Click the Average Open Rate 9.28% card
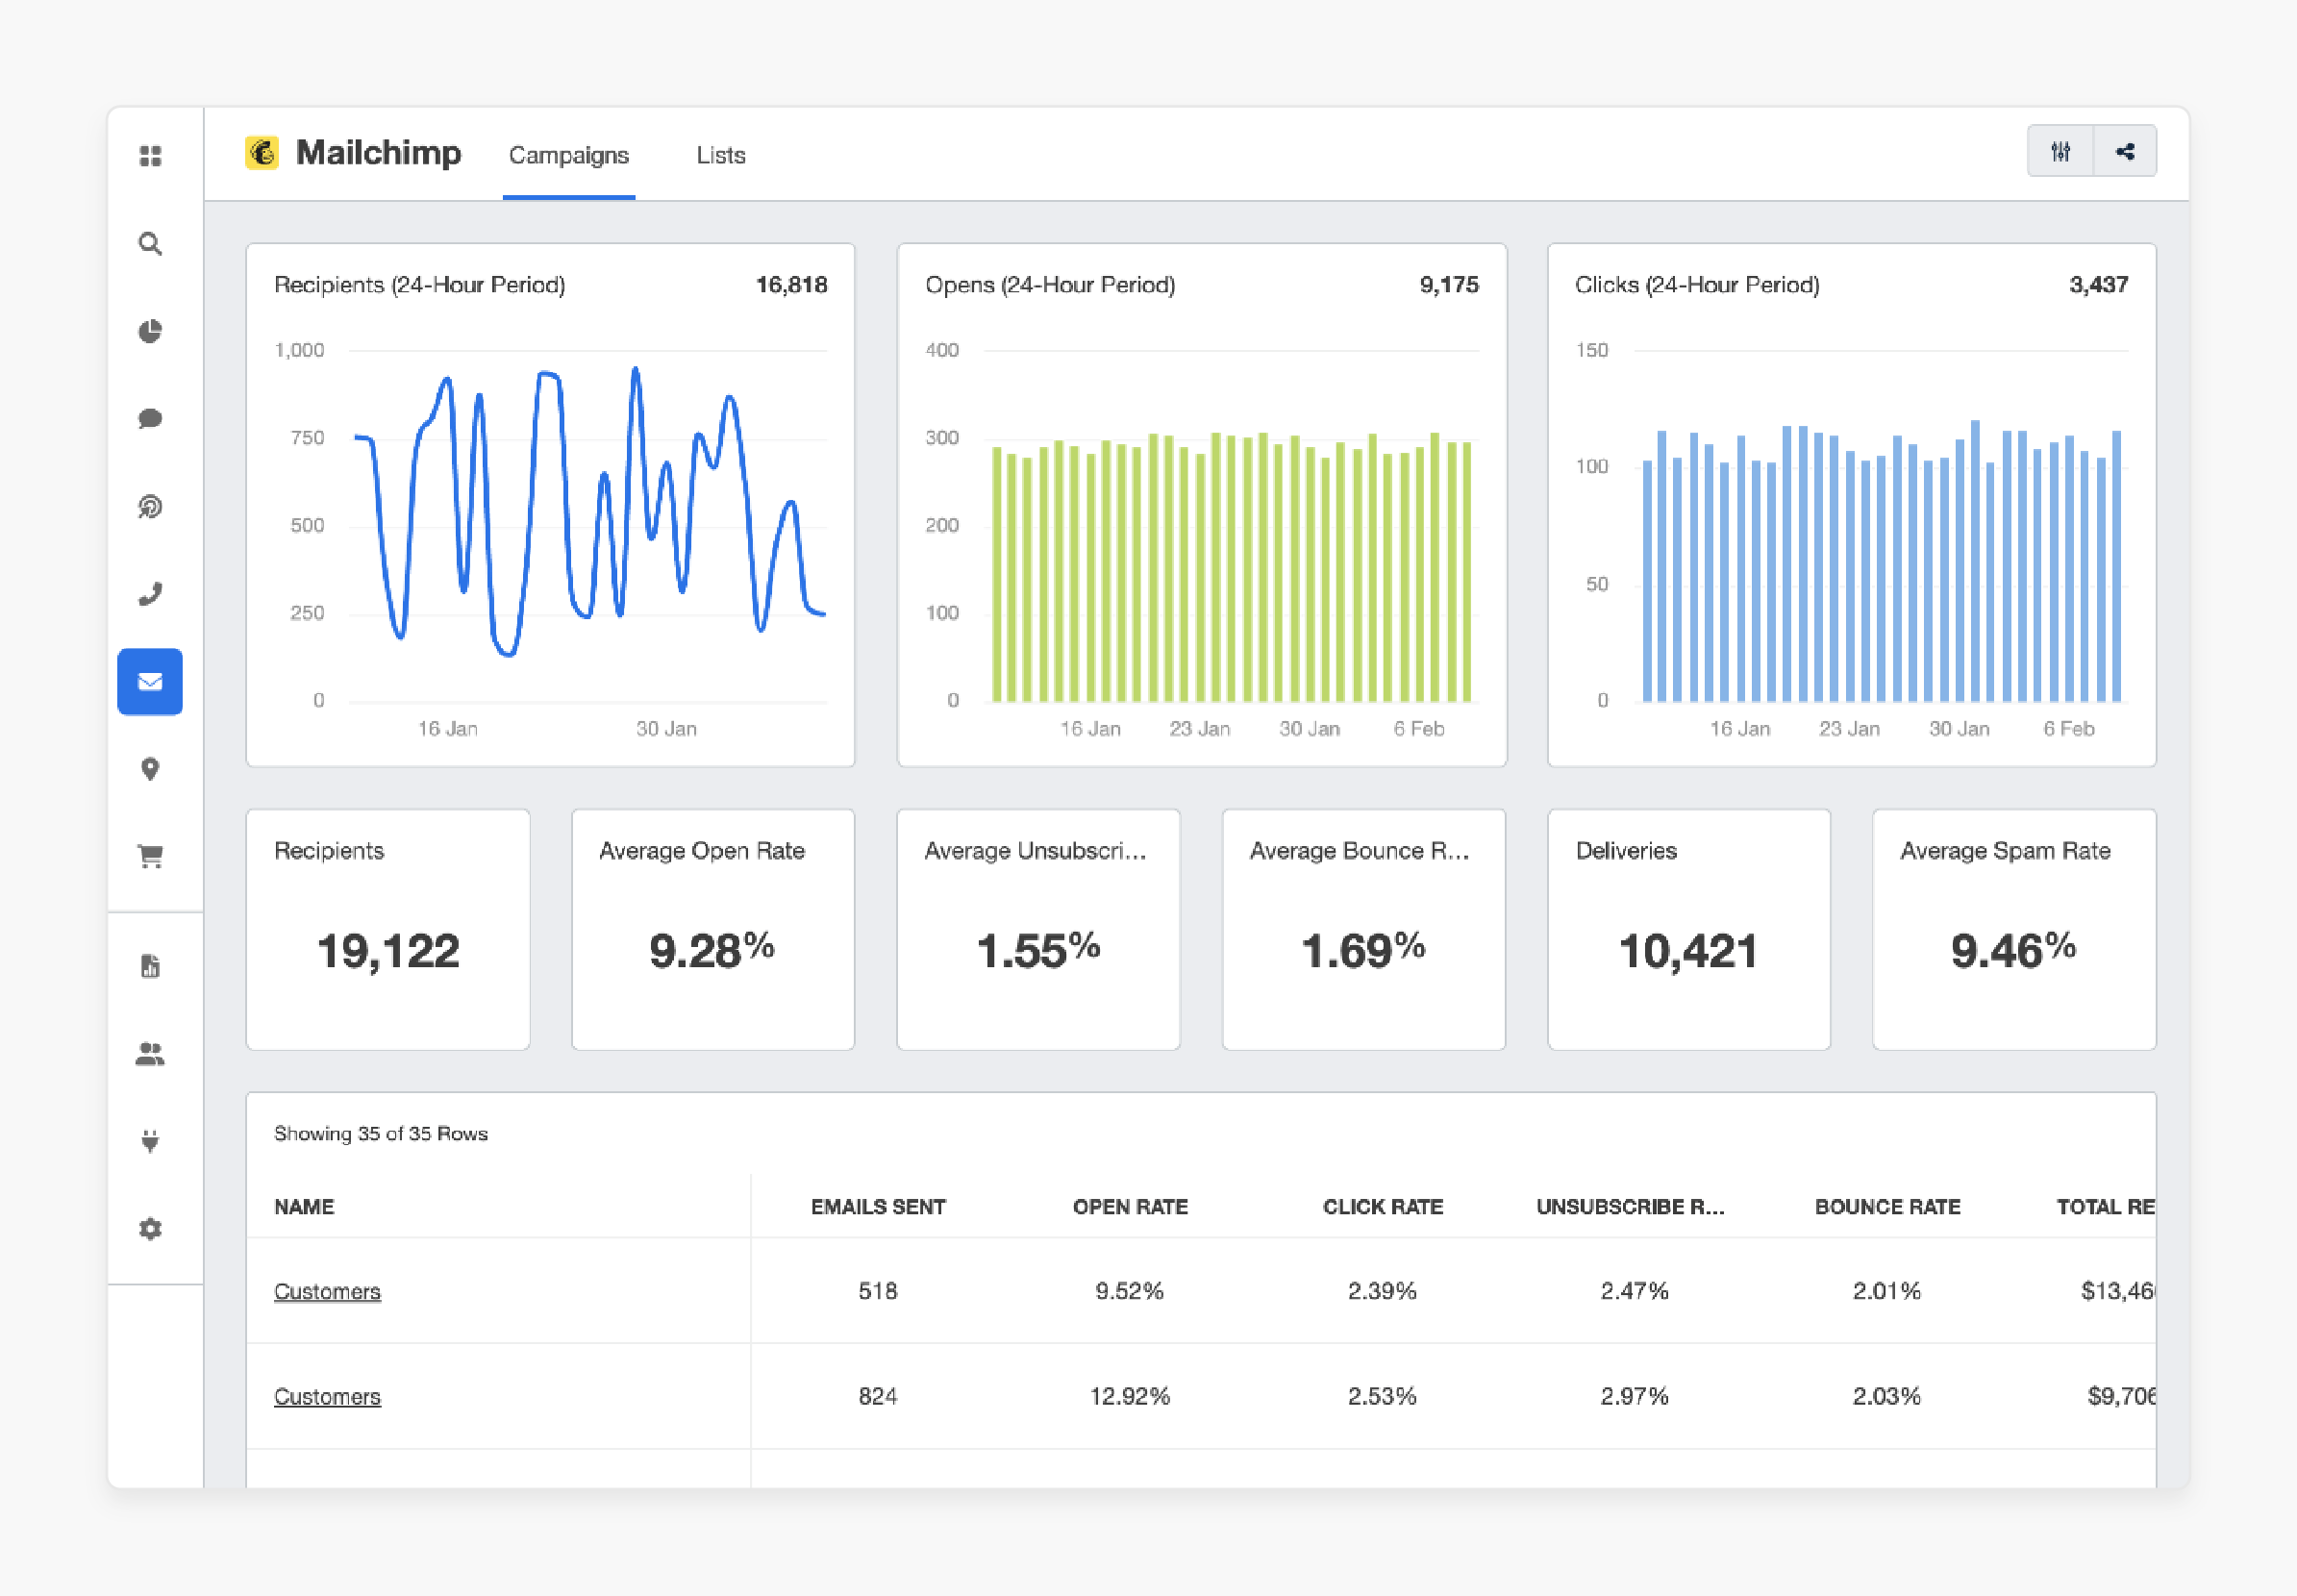 coord(713,929)
